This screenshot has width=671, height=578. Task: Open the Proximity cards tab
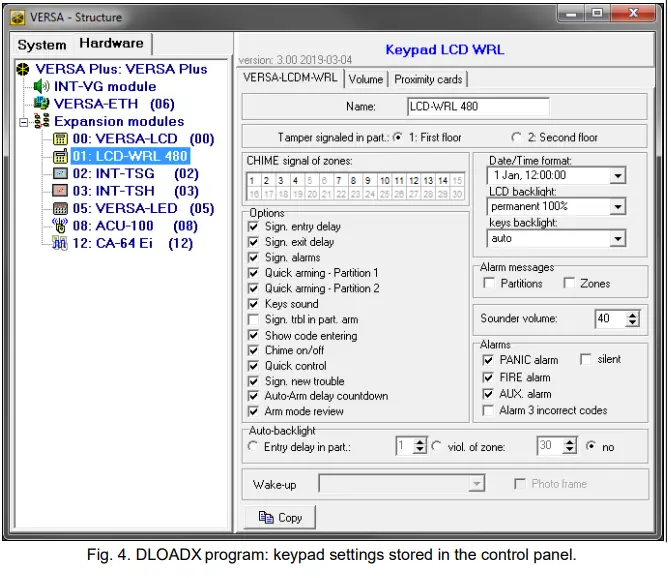pyautogui.click(x=428, y=79)
